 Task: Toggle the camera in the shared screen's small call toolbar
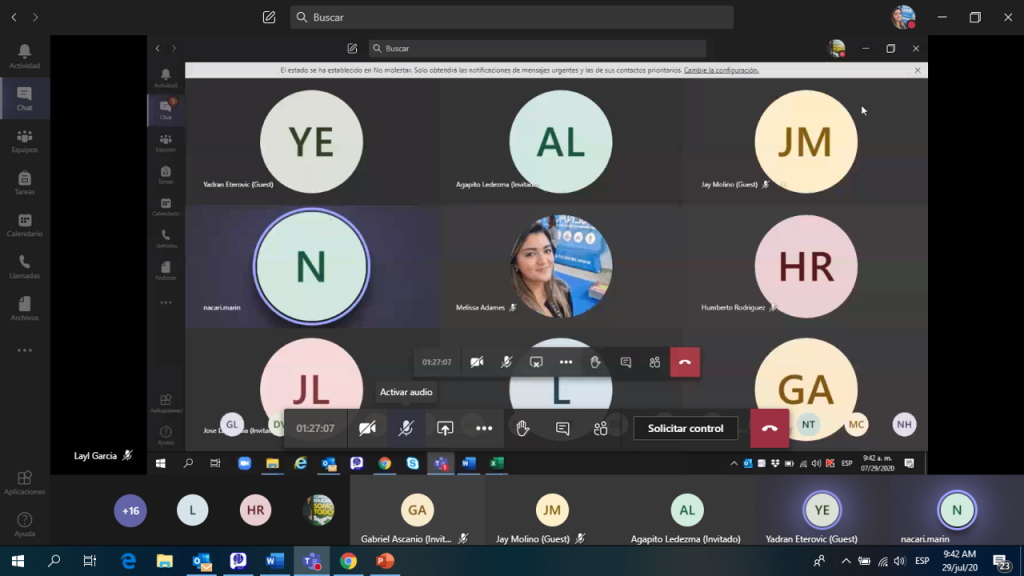coord(477,362)
